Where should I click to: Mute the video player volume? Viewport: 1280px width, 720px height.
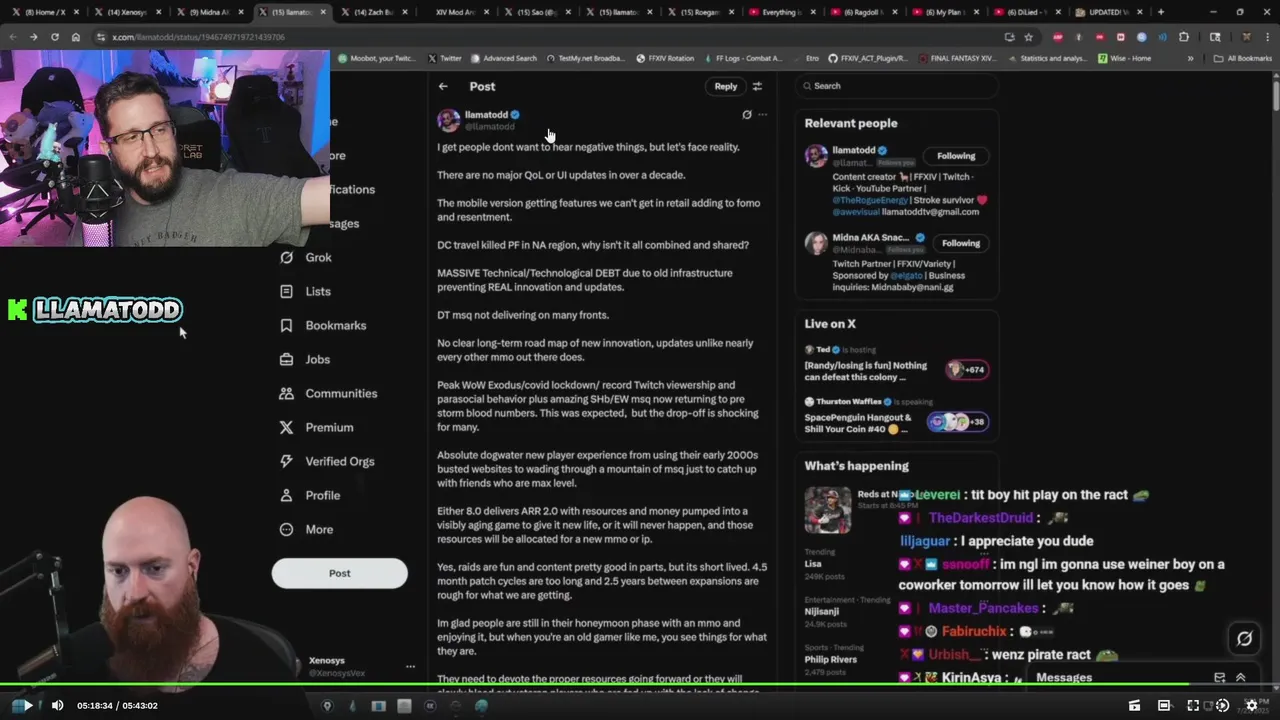coord(57,705)
